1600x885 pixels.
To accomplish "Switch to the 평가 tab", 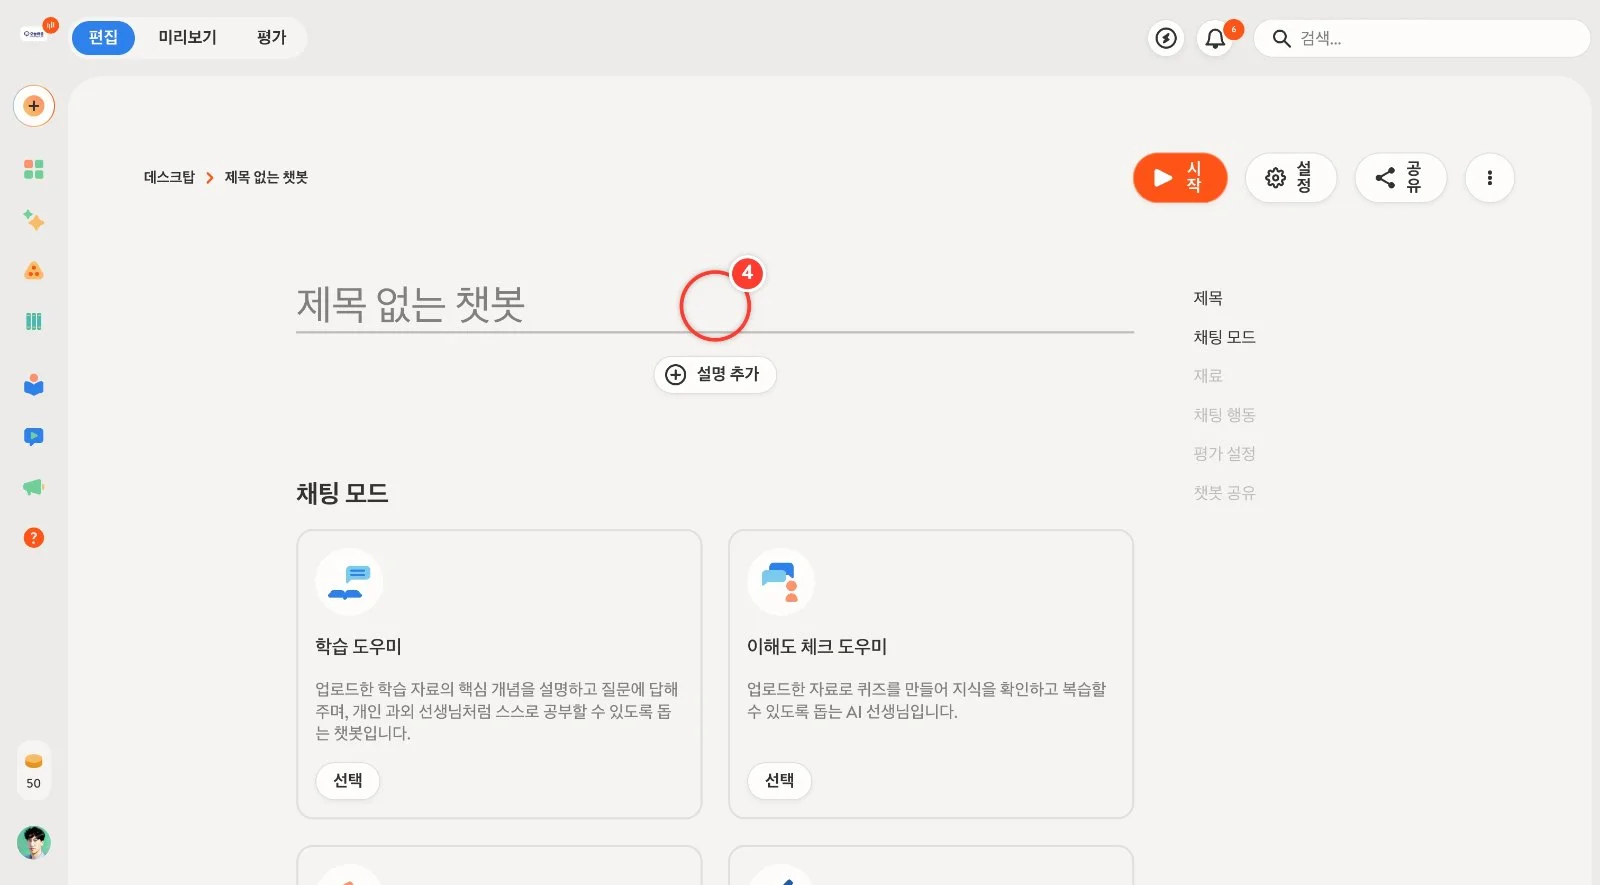I will (x=271, y=38).
